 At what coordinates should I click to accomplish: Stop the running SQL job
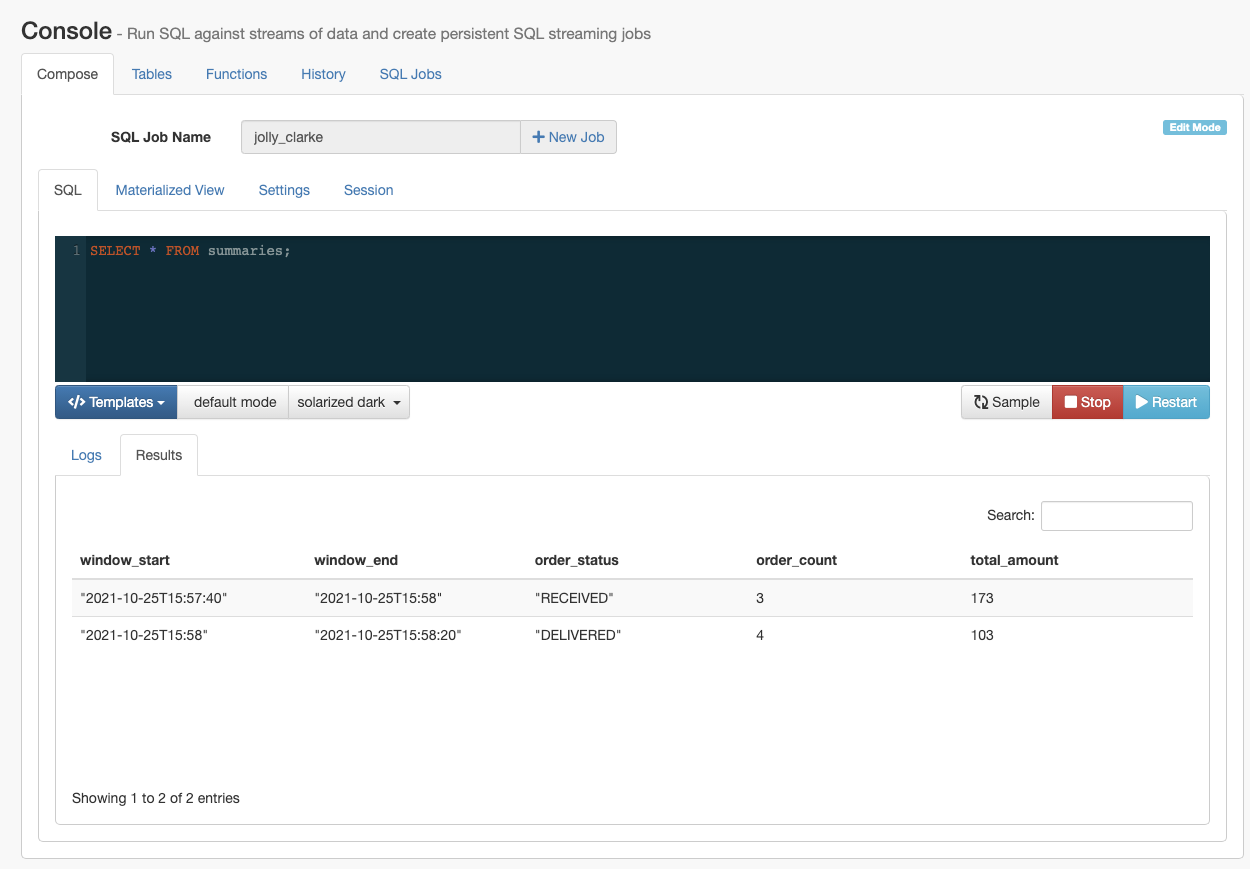pyautogui.click(x=1087, y=402)
